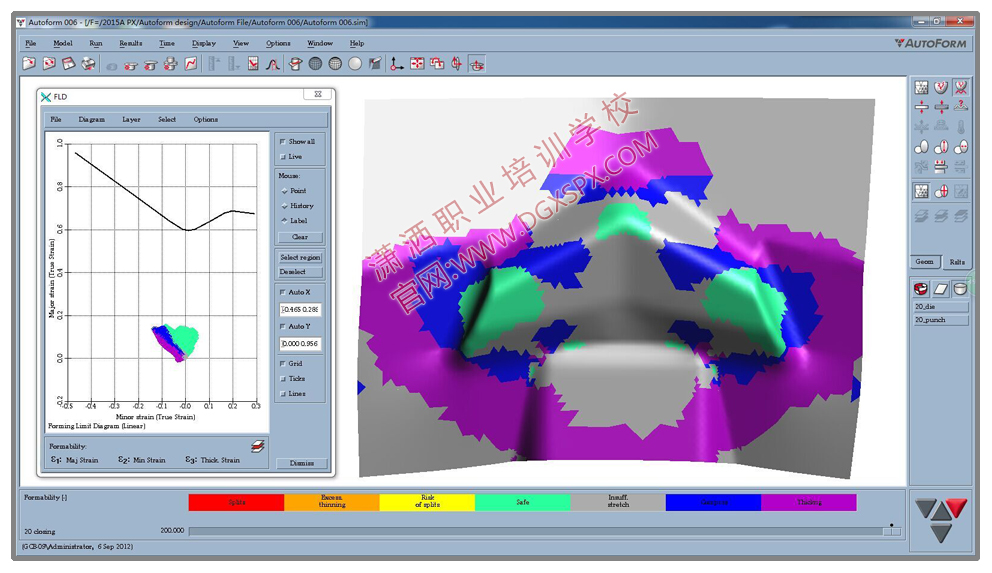Screen dimensions: 992x573
Task: Select the 20_punch tool entry
Action: coord(941,320)
